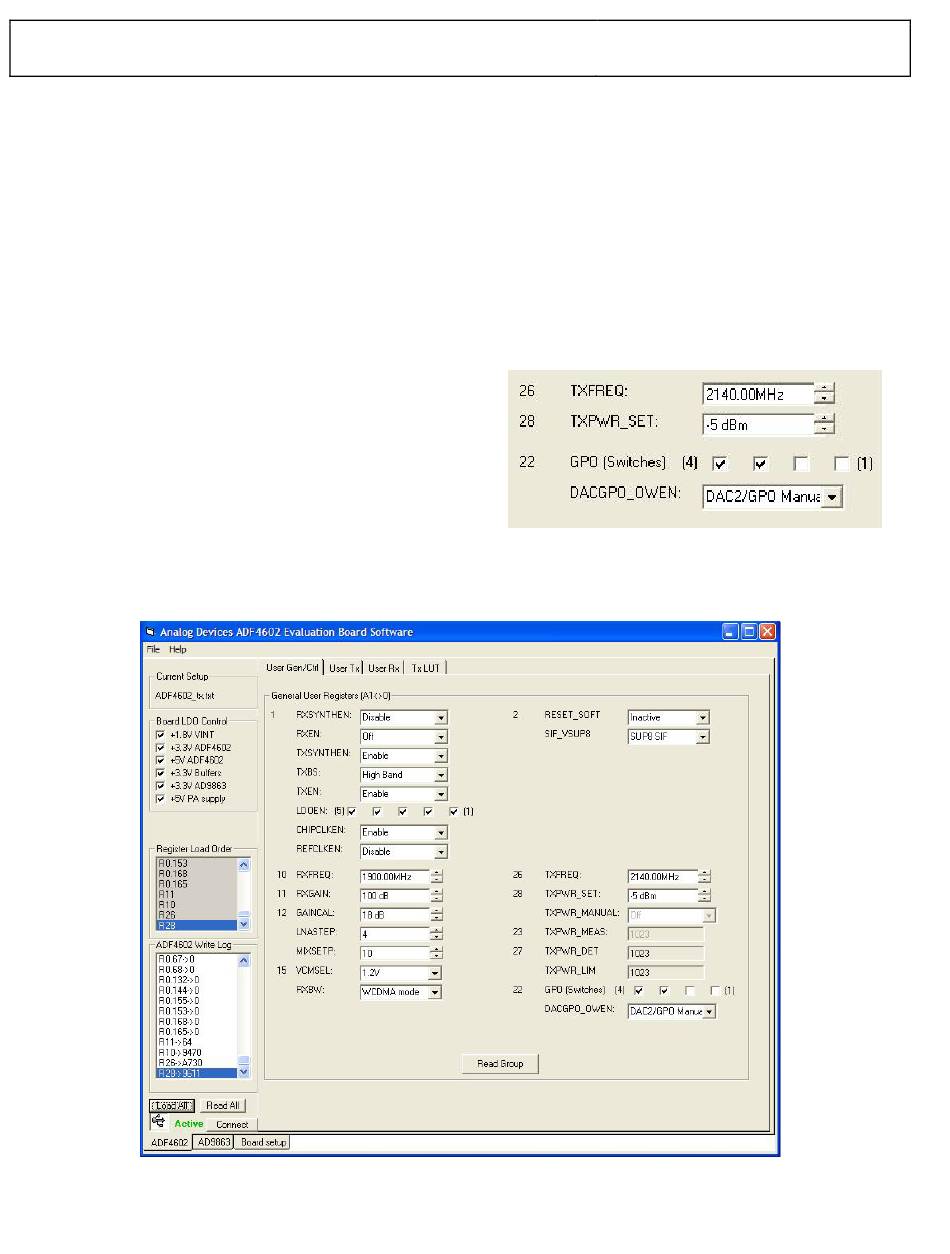950x1254 pixels.
Task: Increase RXFREQ value with stepper
Action: (x=437, y=871)
